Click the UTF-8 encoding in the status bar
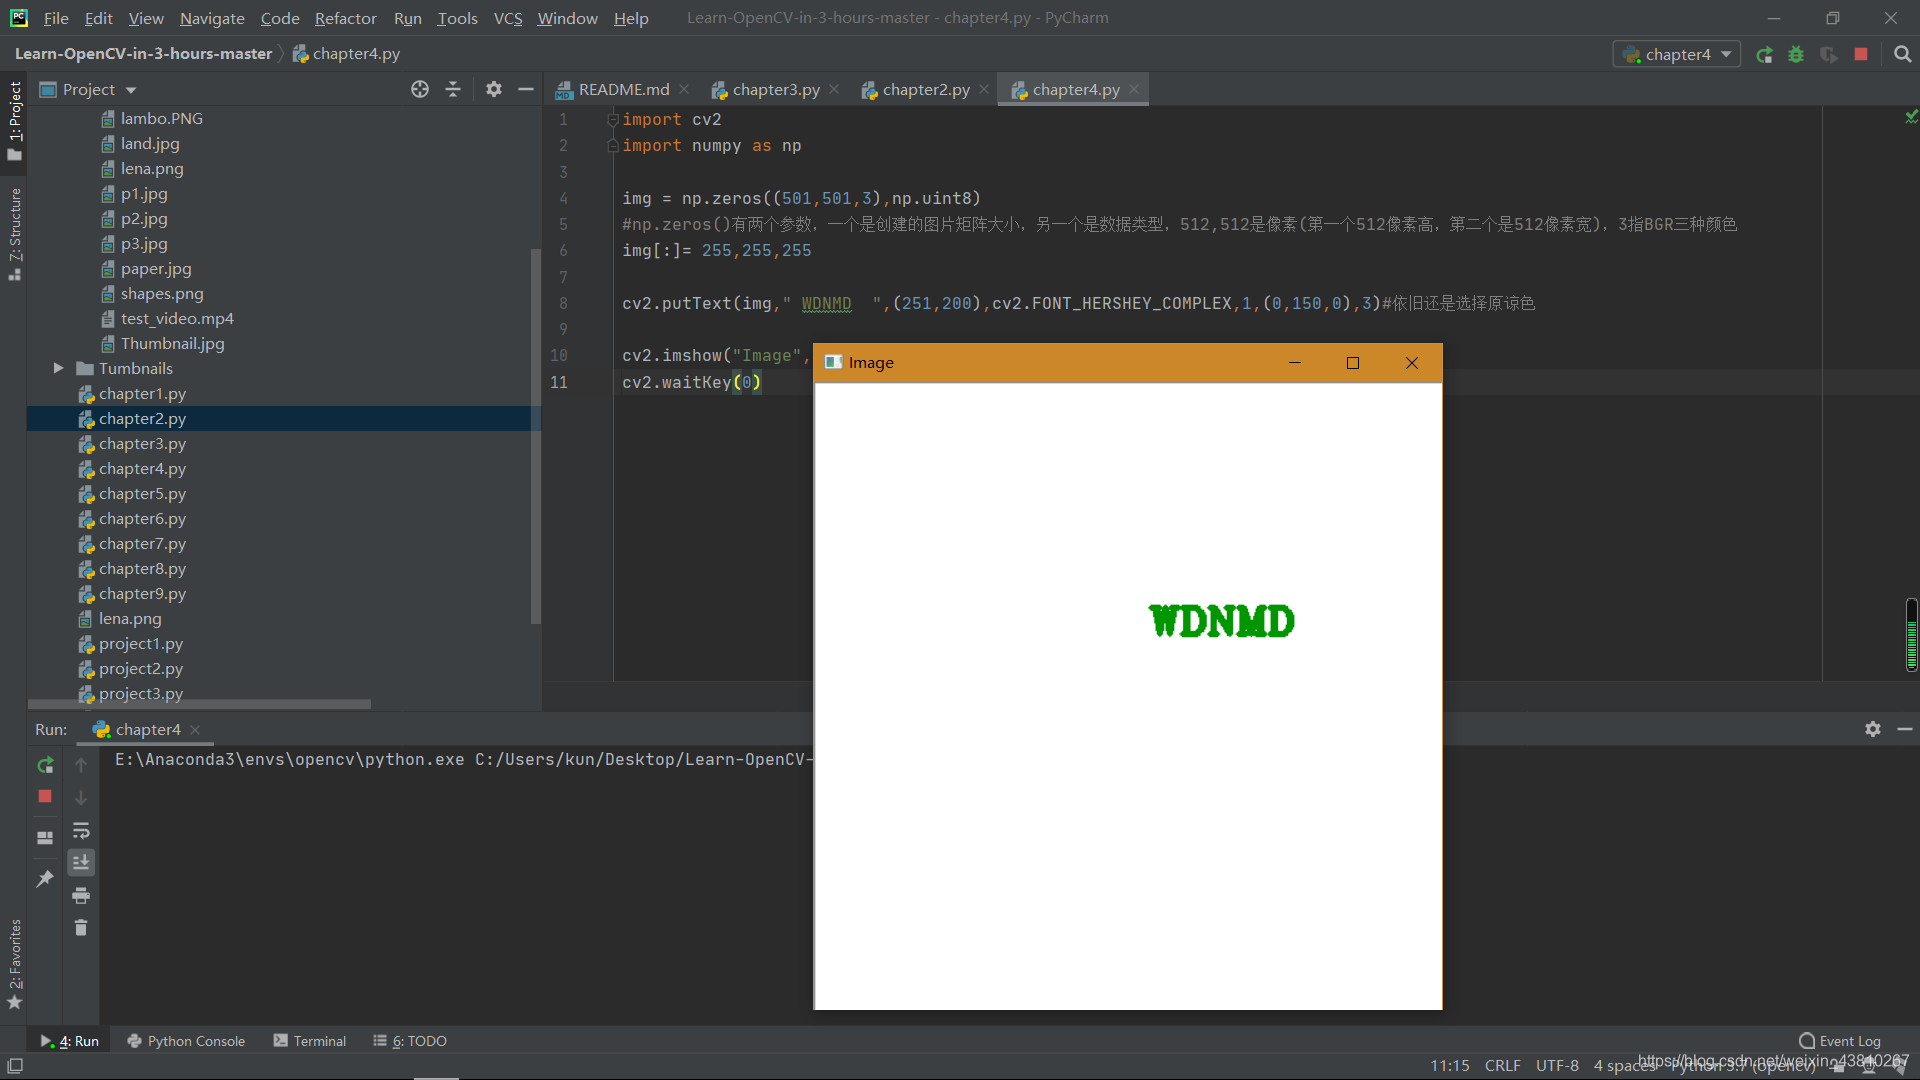 (x=1557, y=1066)
